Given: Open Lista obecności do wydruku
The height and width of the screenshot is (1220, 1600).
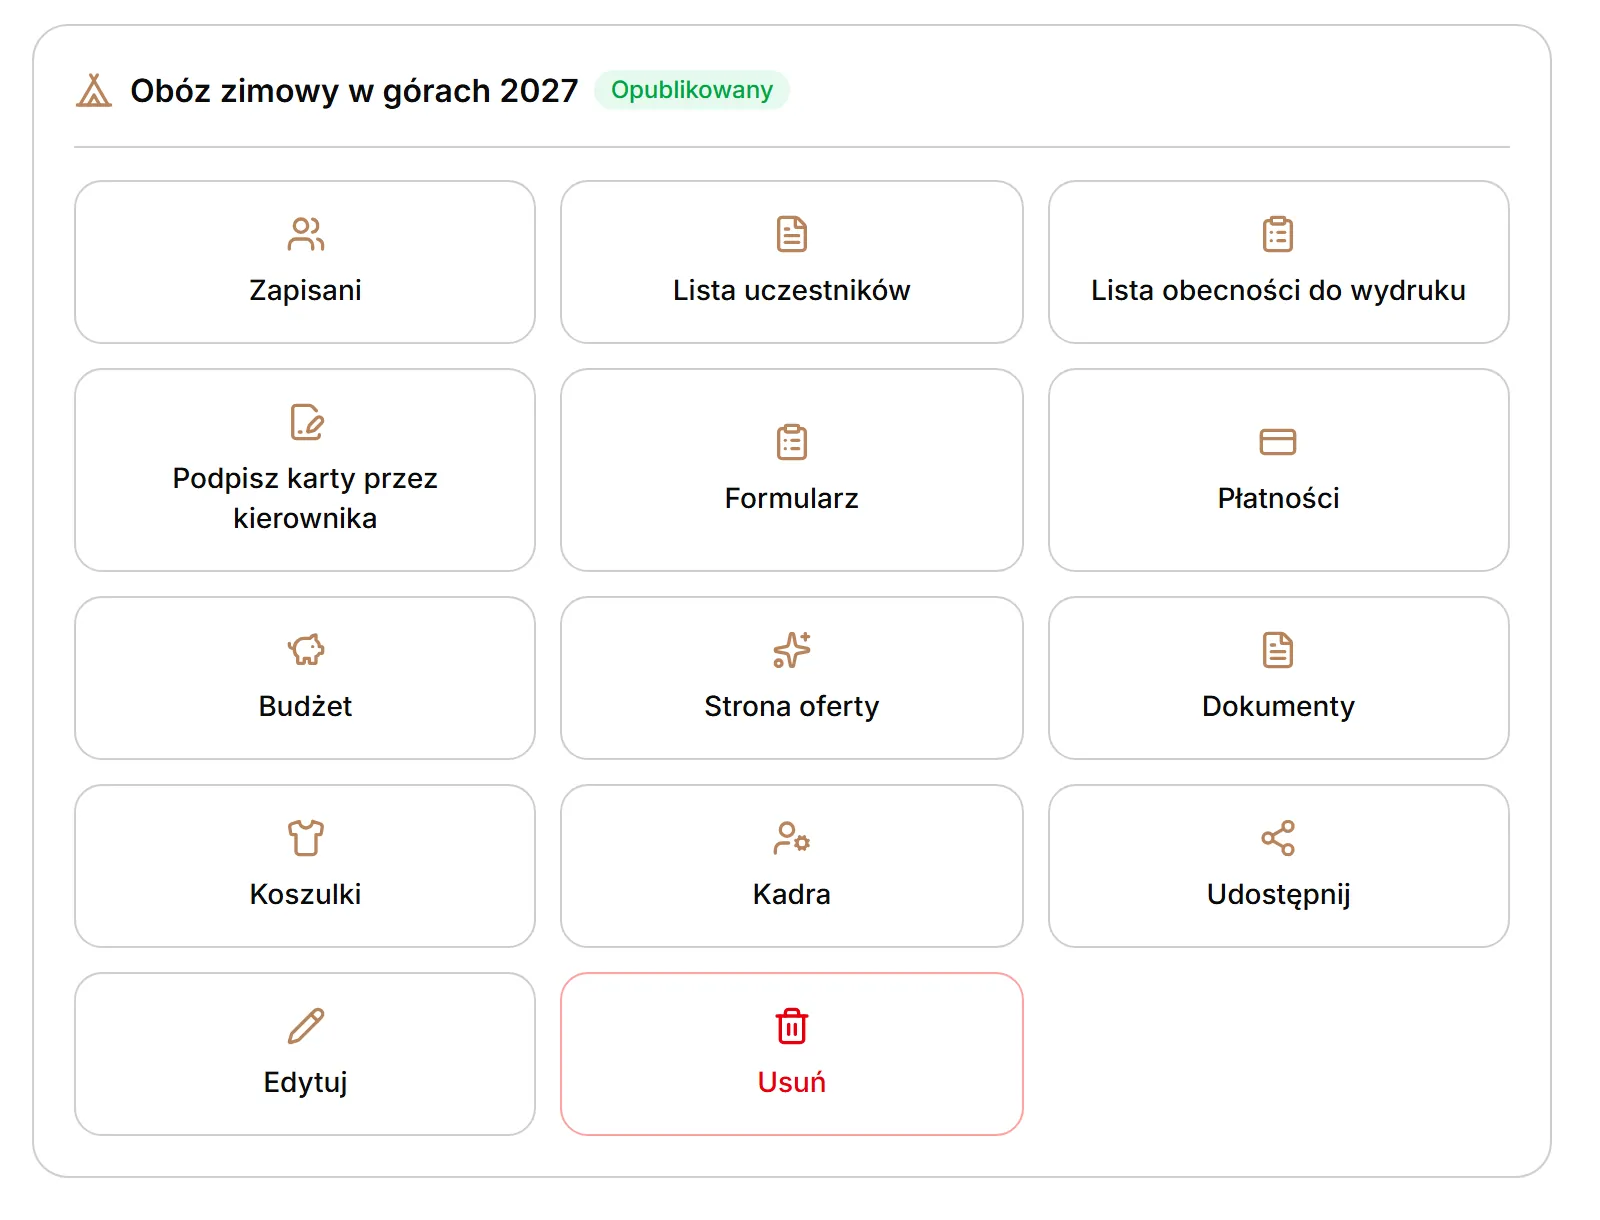Looking at the screenshot, I should click(x=1278, y=262).
